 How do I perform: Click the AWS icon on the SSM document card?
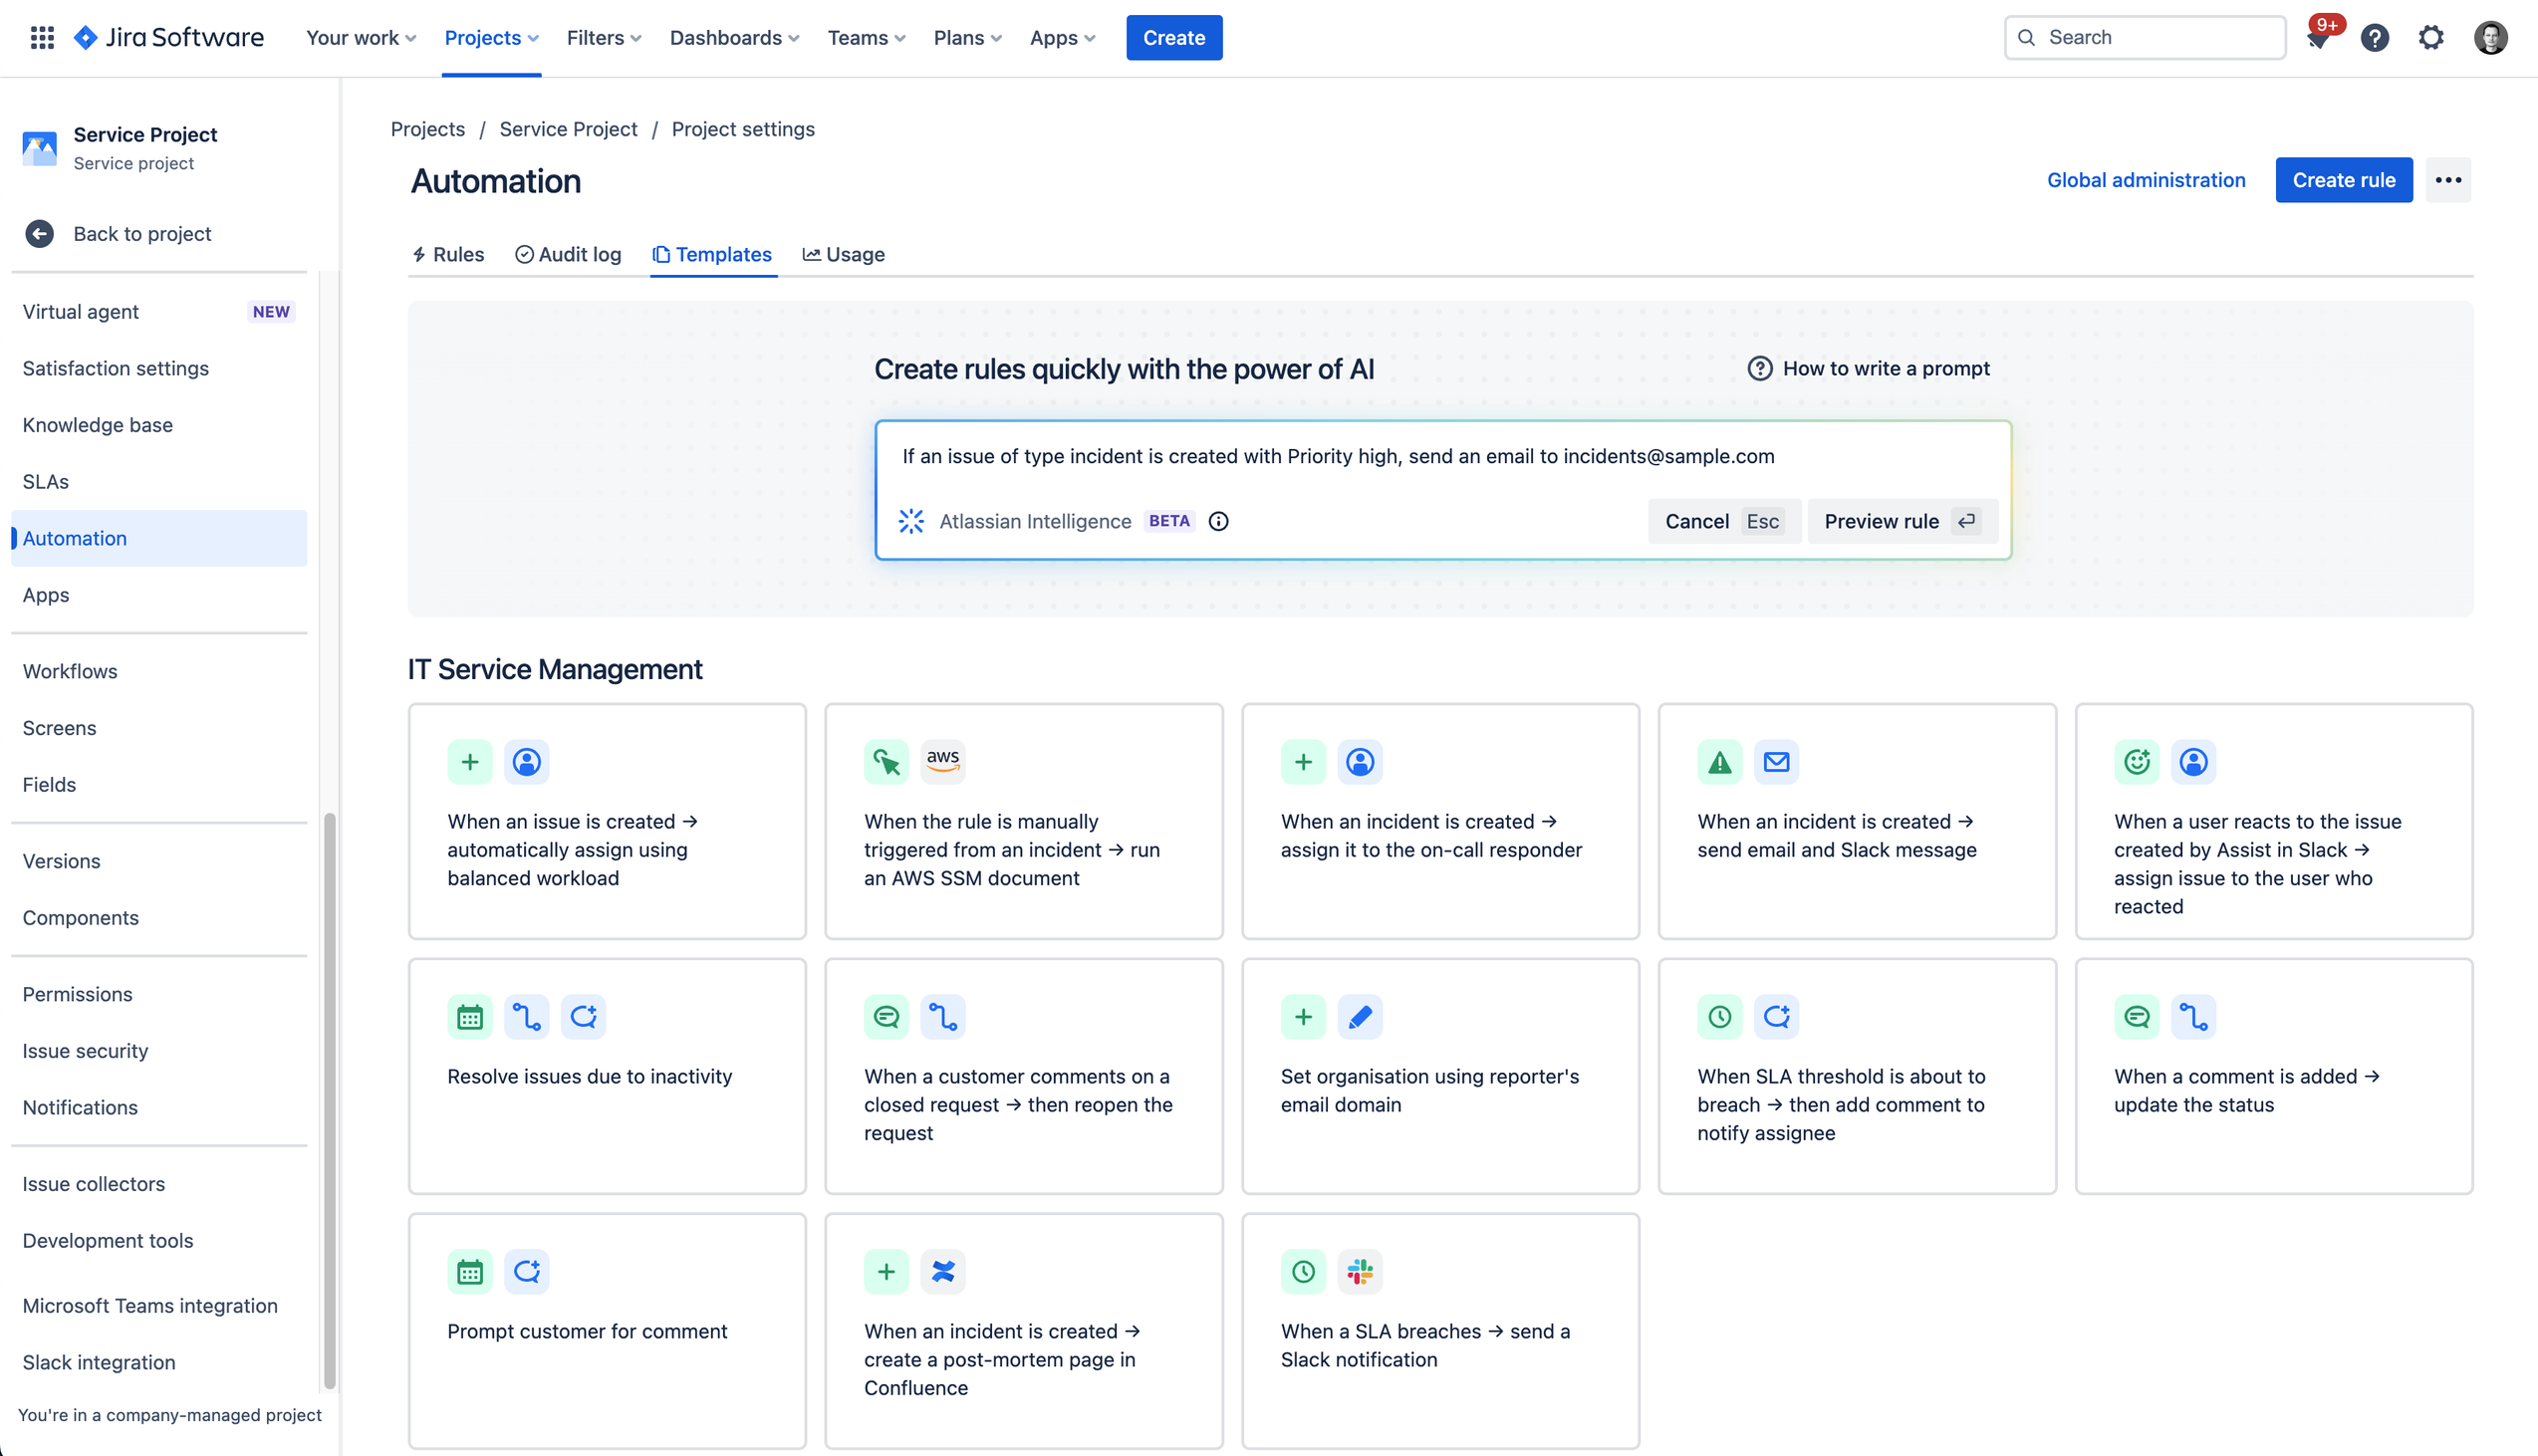(942, 762)
